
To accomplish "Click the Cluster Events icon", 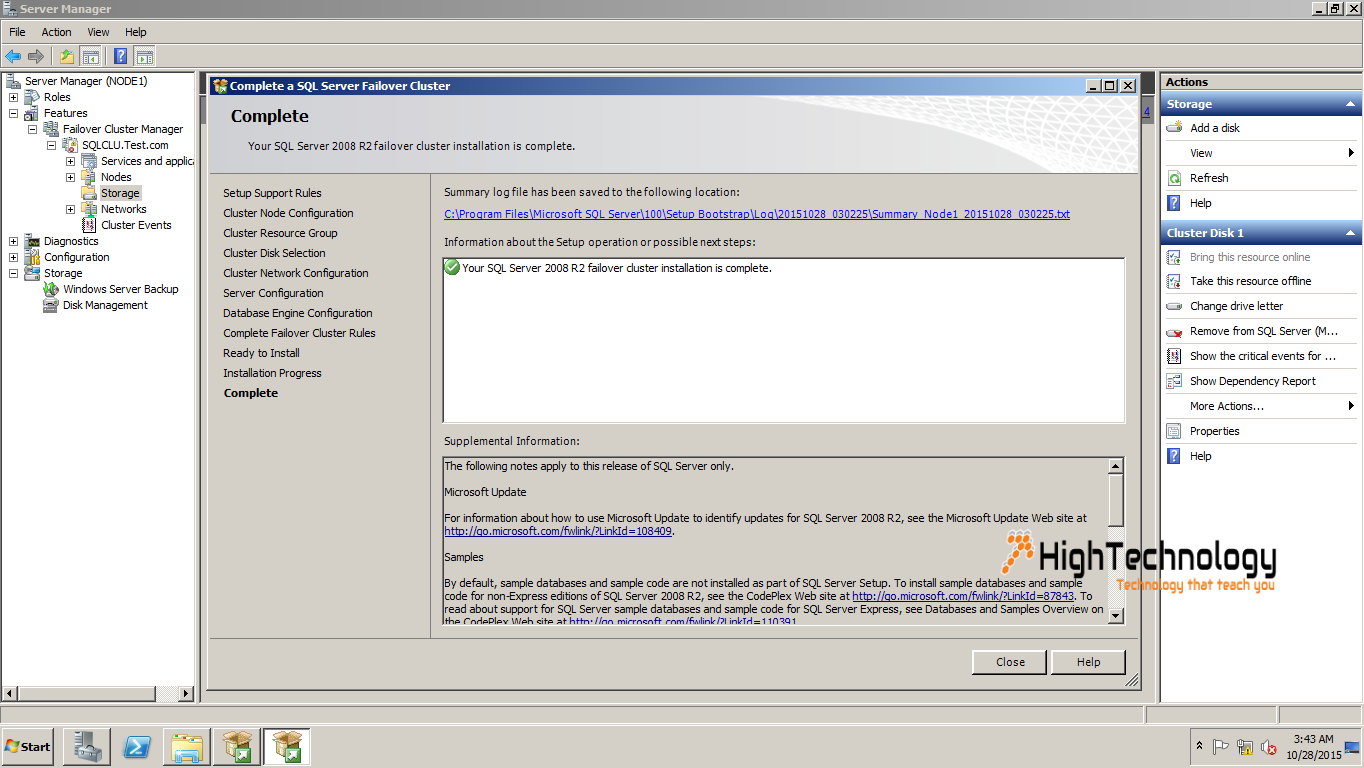I will point(90,225).
